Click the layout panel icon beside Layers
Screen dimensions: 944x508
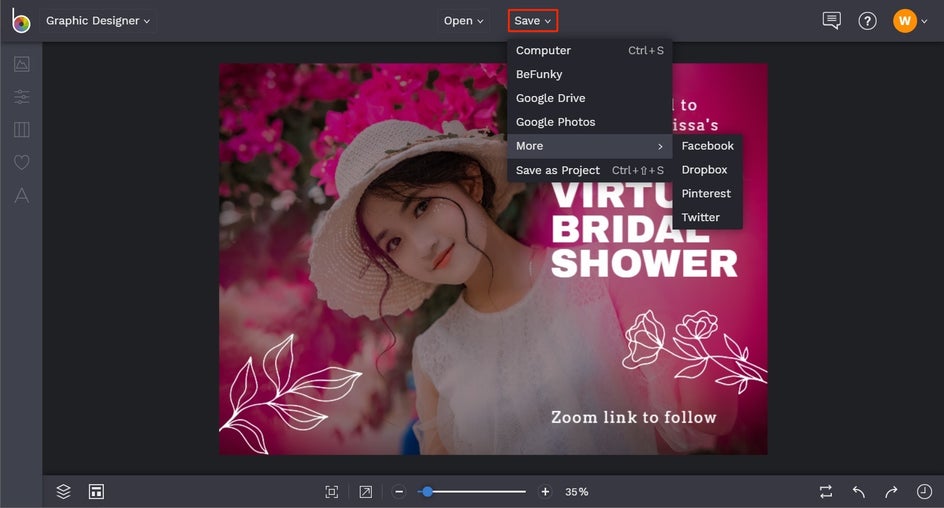pos(96,491)
